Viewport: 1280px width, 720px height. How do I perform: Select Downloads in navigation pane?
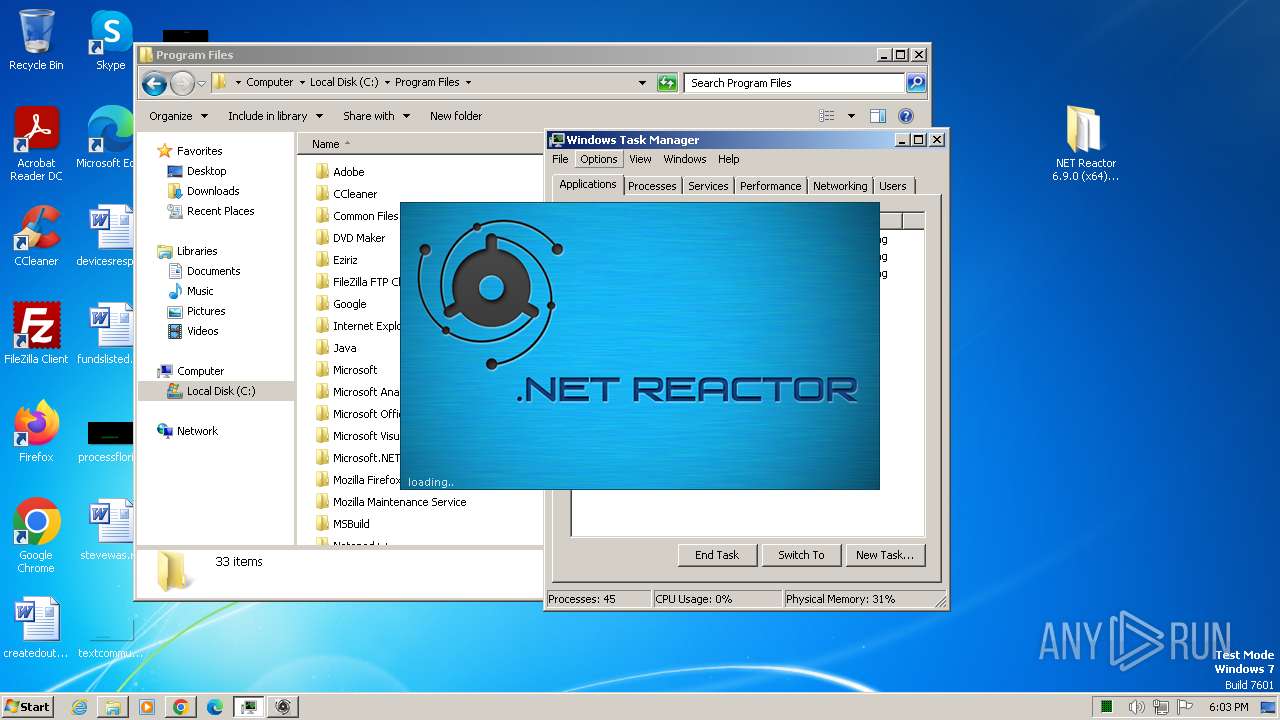(213, 191)
